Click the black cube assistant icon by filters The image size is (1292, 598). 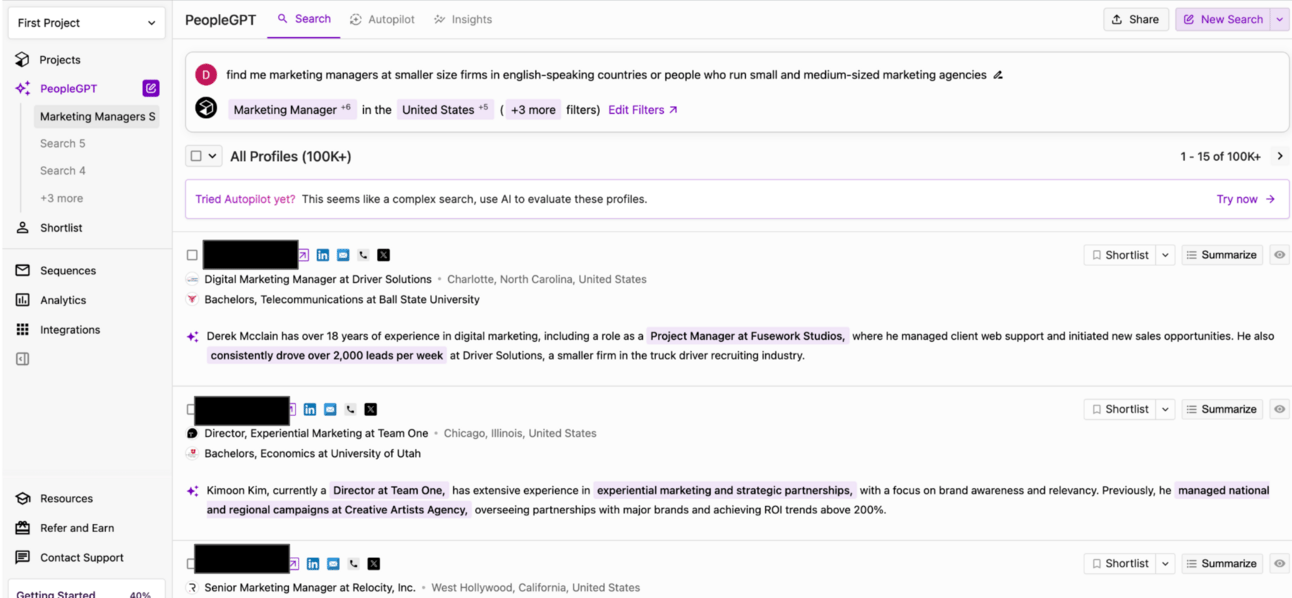[205, 108]
